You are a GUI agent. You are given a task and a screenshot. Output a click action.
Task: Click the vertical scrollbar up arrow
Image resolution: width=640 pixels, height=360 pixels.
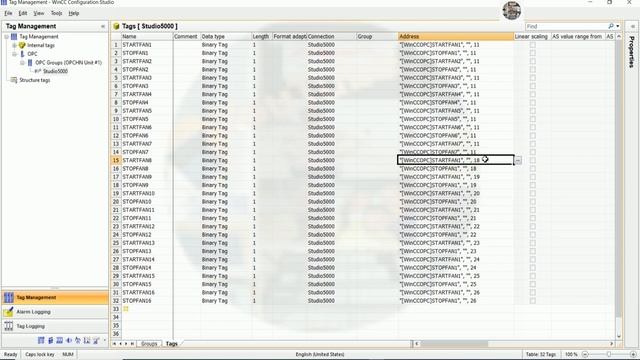(619, 36)
